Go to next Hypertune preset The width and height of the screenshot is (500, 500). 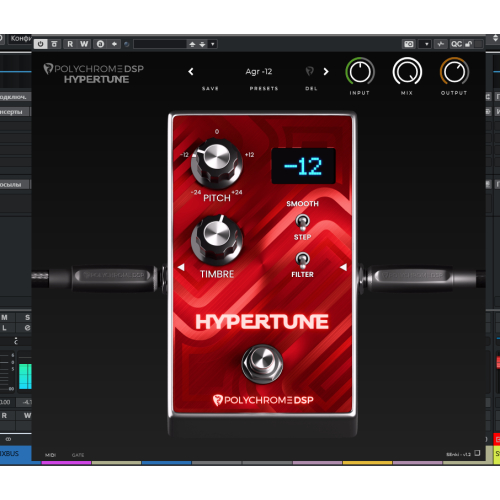pos(326,71)
